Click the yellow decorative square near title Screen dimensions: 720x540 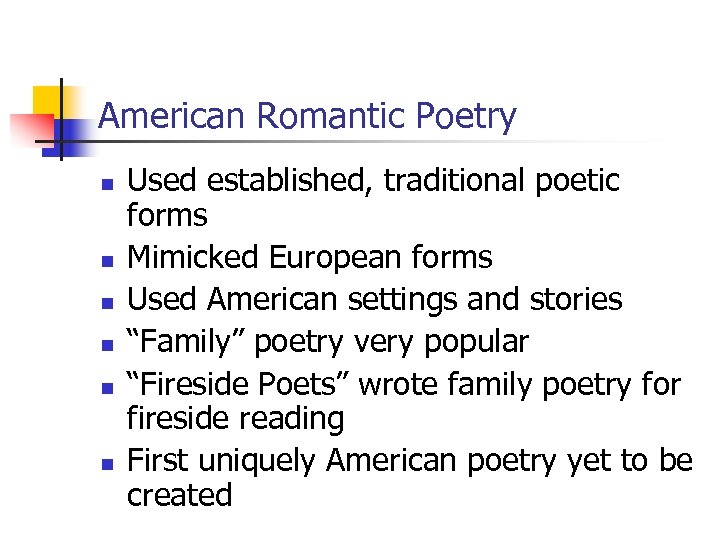(x=45, y=100)
